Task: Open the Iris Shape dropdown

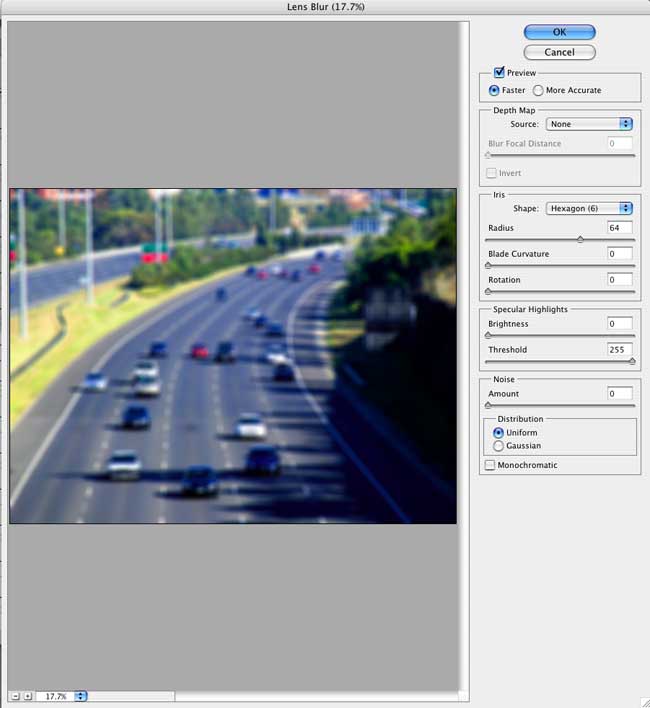Action: 589,208
